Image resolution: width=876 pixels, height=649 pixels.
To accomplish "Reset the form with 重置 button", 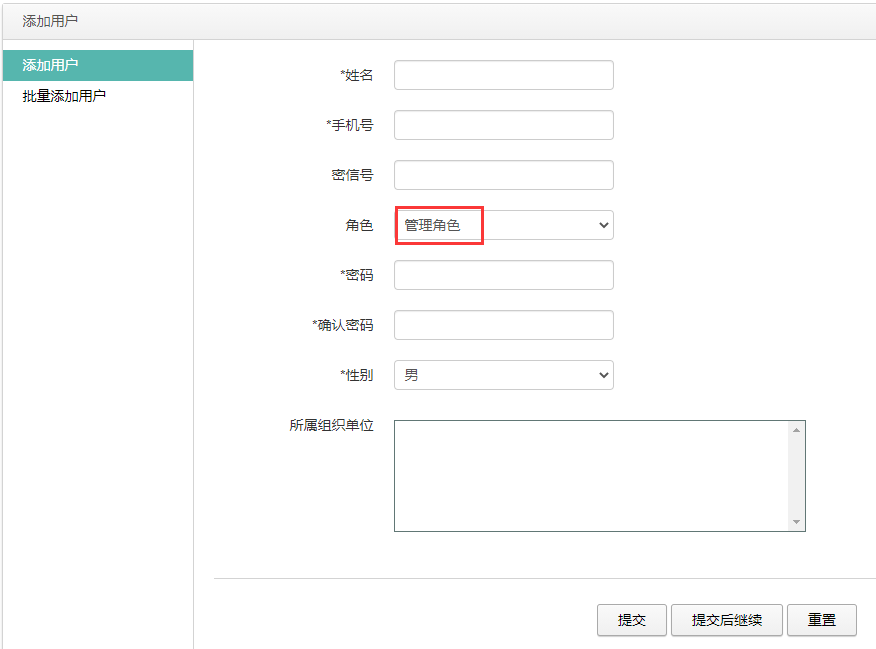I will [x=821, y=620].
